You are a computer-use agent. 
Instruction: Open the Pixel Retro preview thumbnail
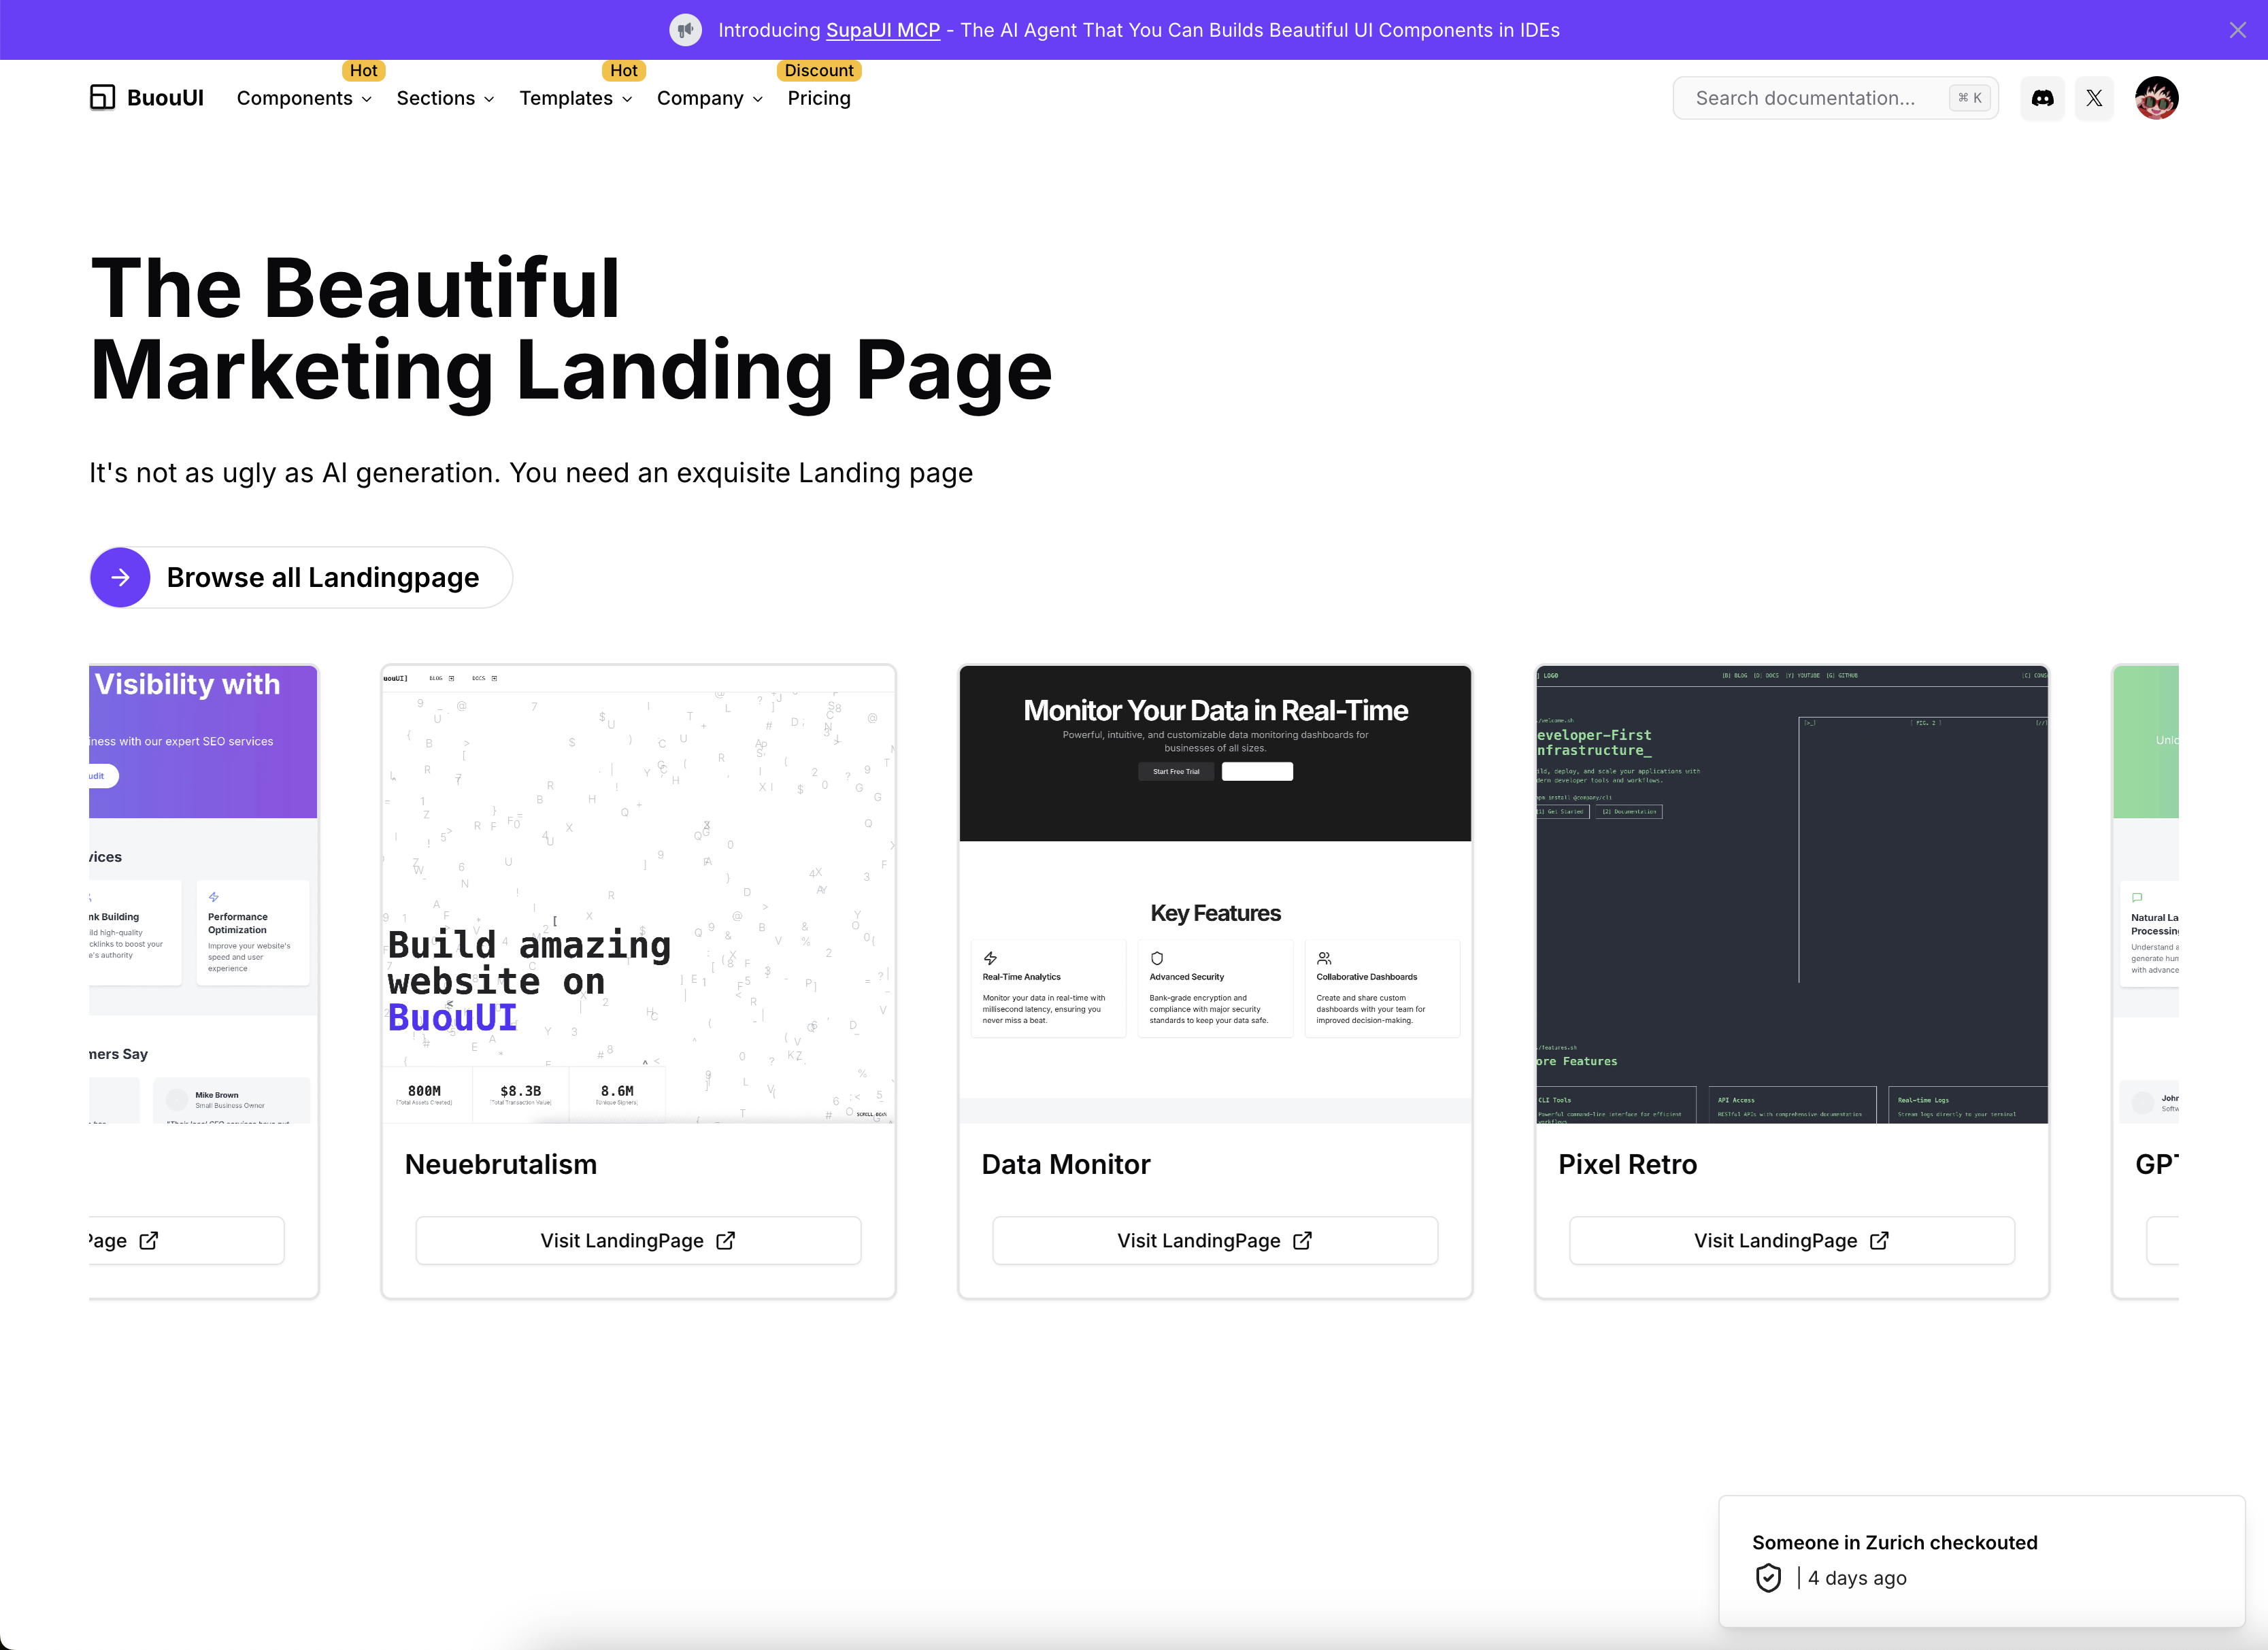click(x=1791, y=894)
